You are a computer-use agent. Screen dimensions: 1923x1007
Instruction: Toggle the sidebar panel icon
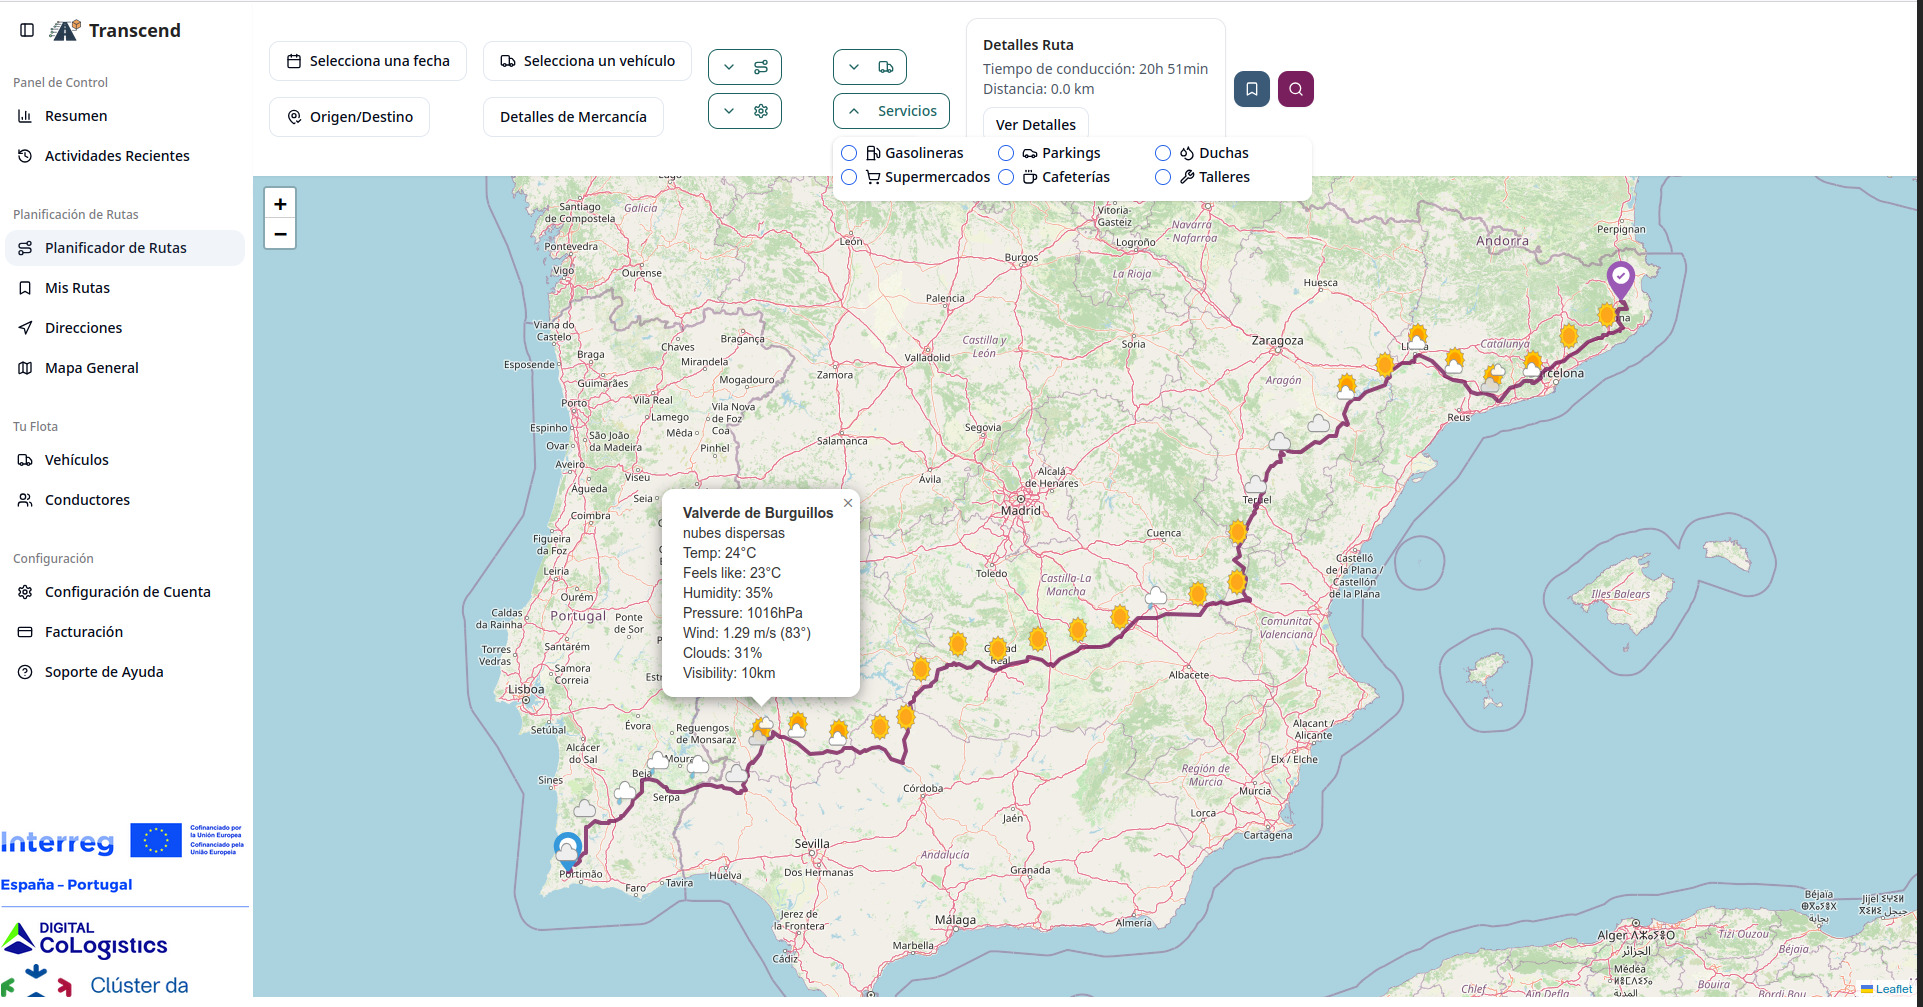pyautogui.click(x=27, y=30)
